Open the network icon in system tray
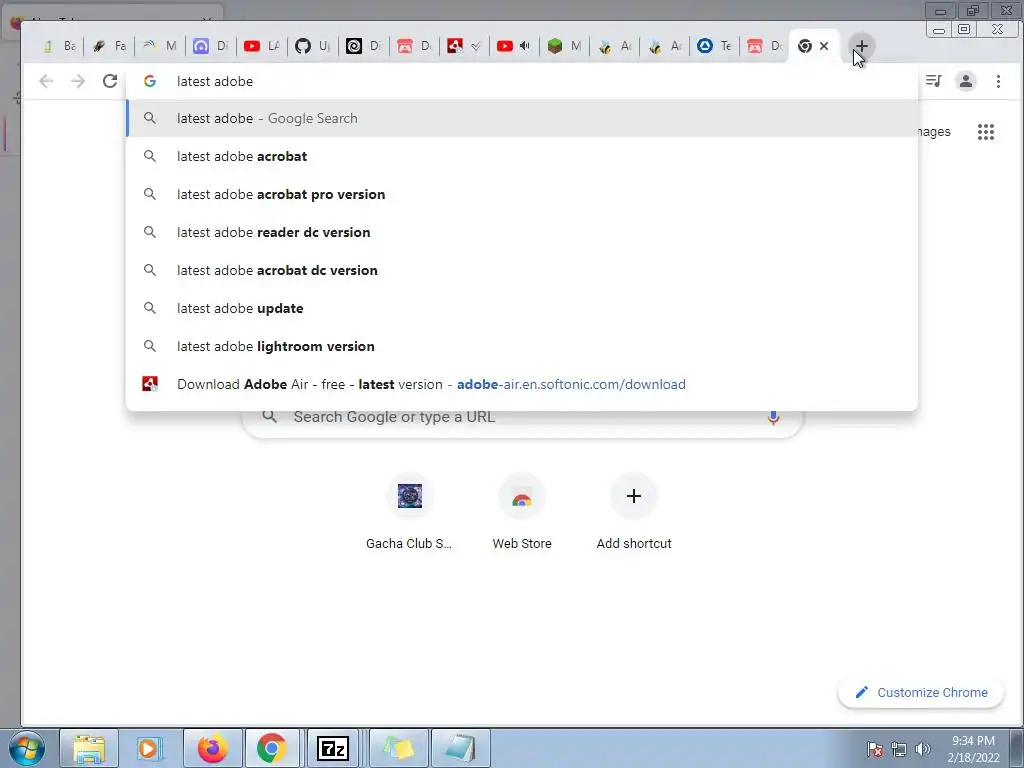This screenshot has width=1024, height=768. pyautogui.click(x=899, y=749)
